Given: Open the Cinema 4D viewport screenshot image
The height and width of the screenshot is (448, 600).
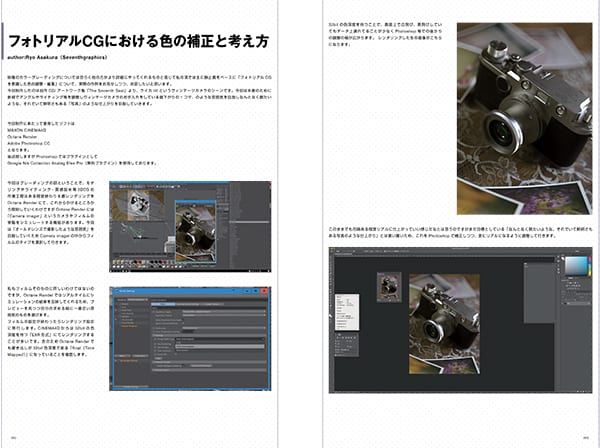Looking at the screenshot, I should click(190, 226).
